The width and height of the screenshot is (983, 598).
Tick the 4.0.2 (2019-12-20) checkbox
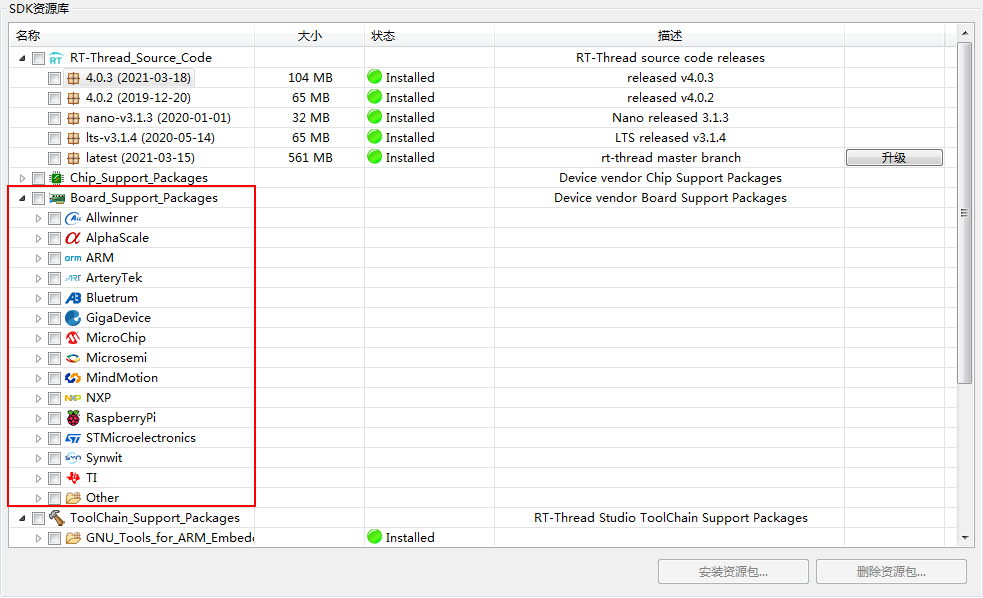point(55,98)
